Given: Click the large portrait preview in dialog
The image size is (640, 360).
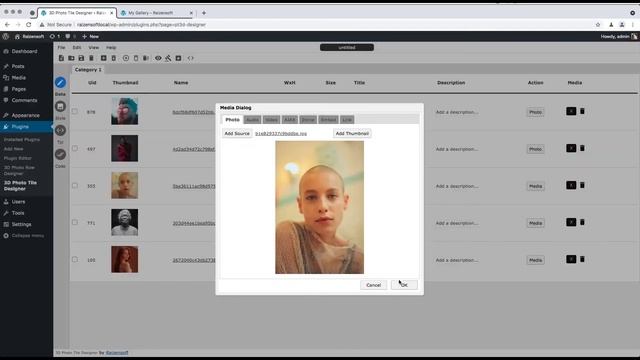Looking at the screenshot, I should pyautogui.click(x=319, y=207).
